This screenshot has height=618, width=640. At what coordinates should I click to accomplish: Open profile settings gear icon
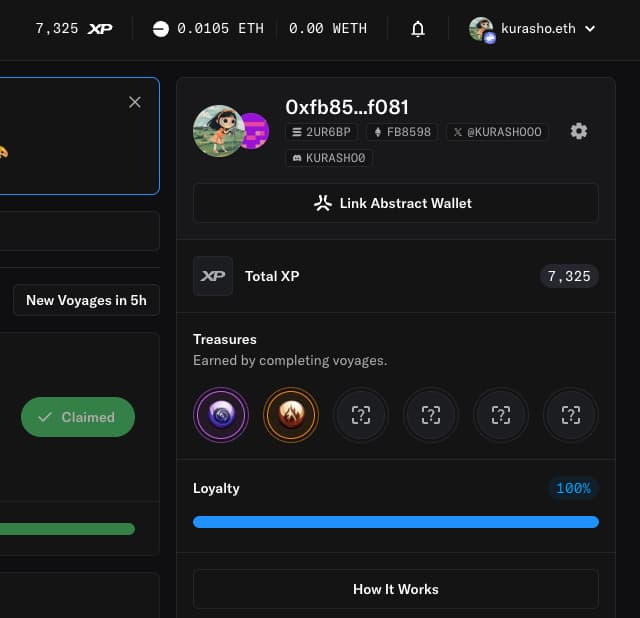click(x=579, y=132)
